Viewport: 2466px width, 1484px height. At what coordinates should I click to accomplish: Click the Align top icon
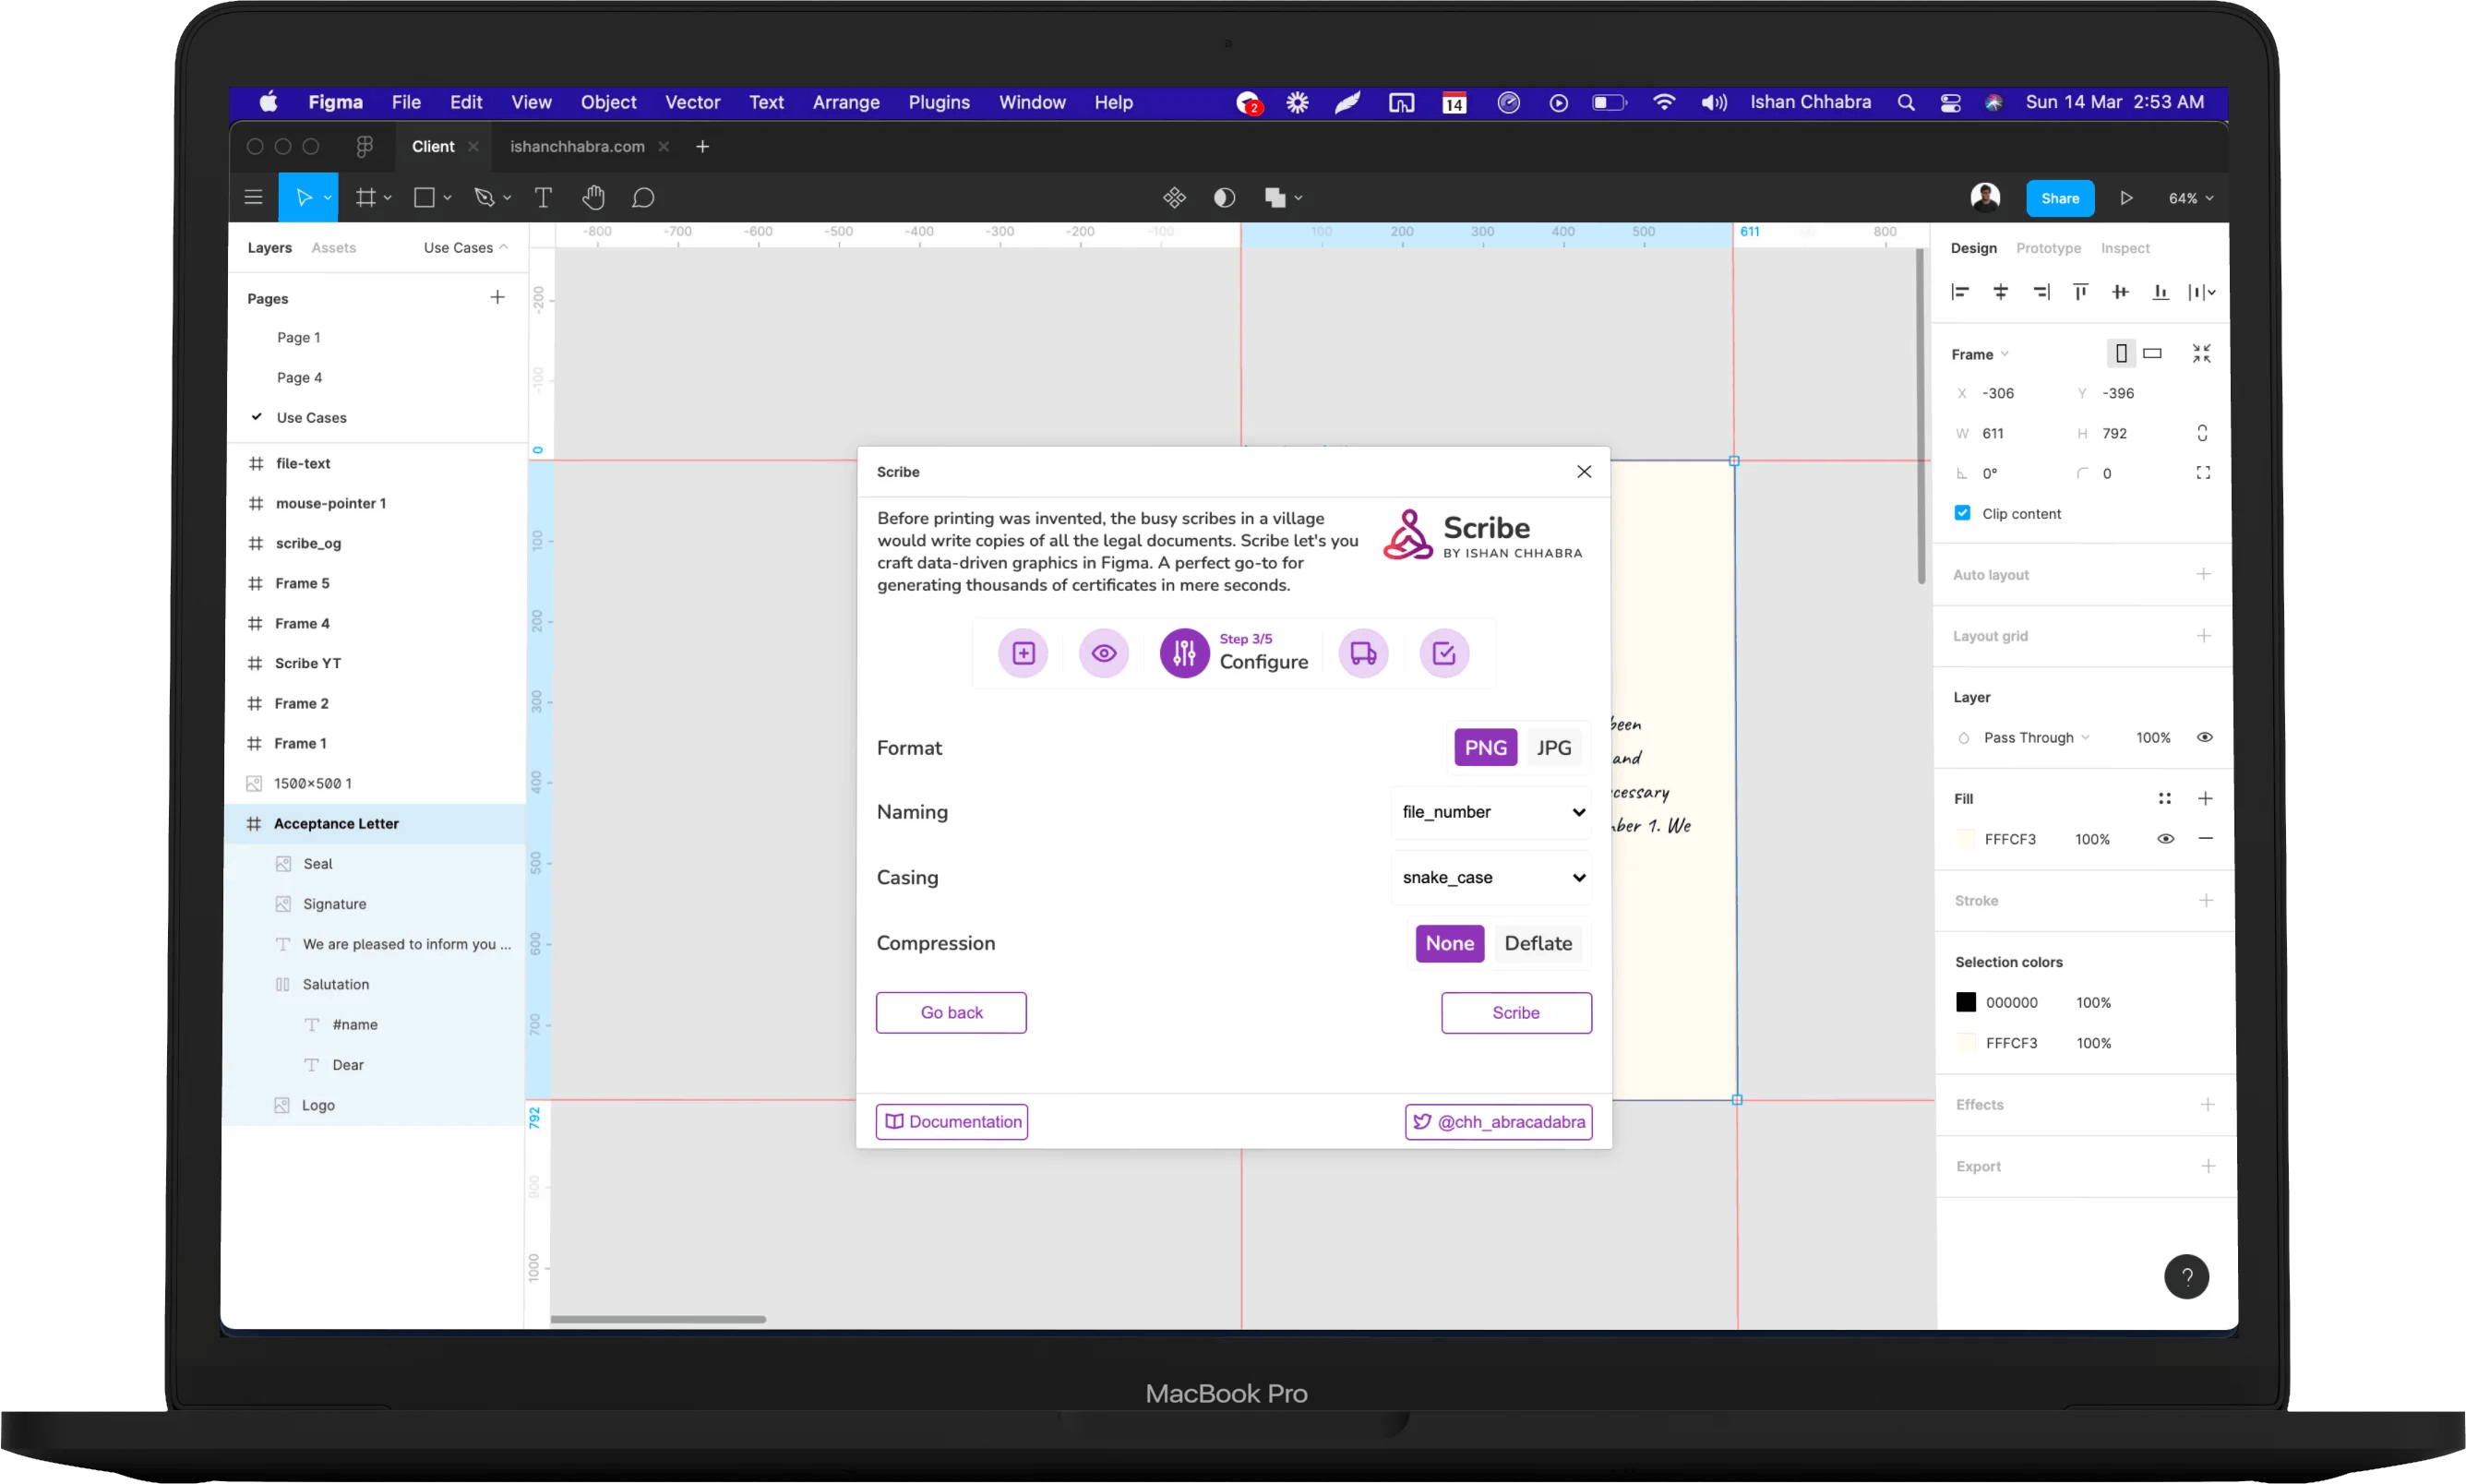(2081, 292)
